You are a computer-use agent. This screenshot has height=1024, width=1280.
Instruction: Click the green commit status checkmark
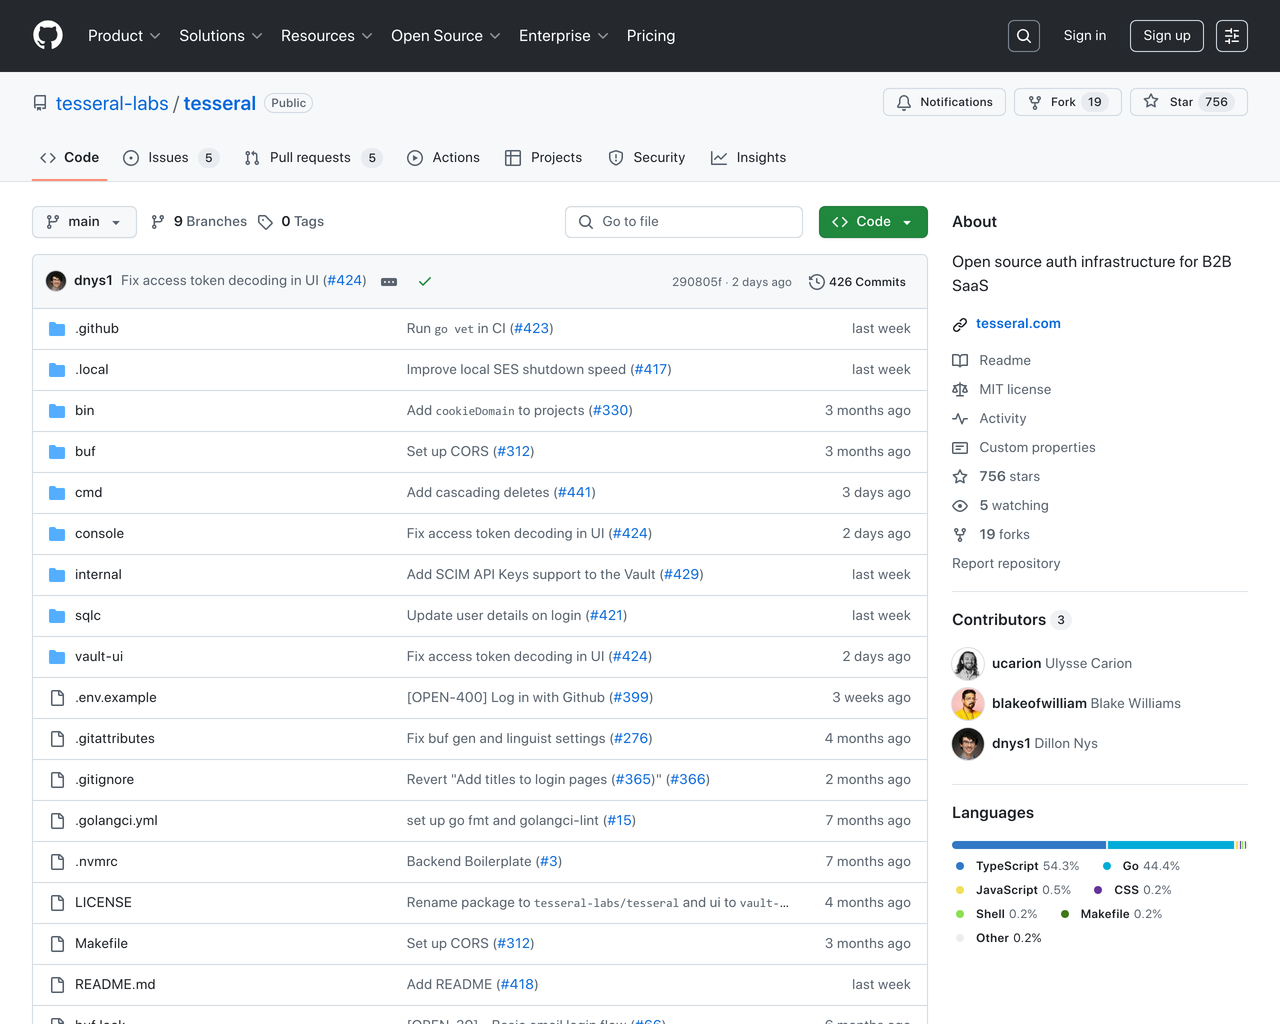click(x=425, y=282)
